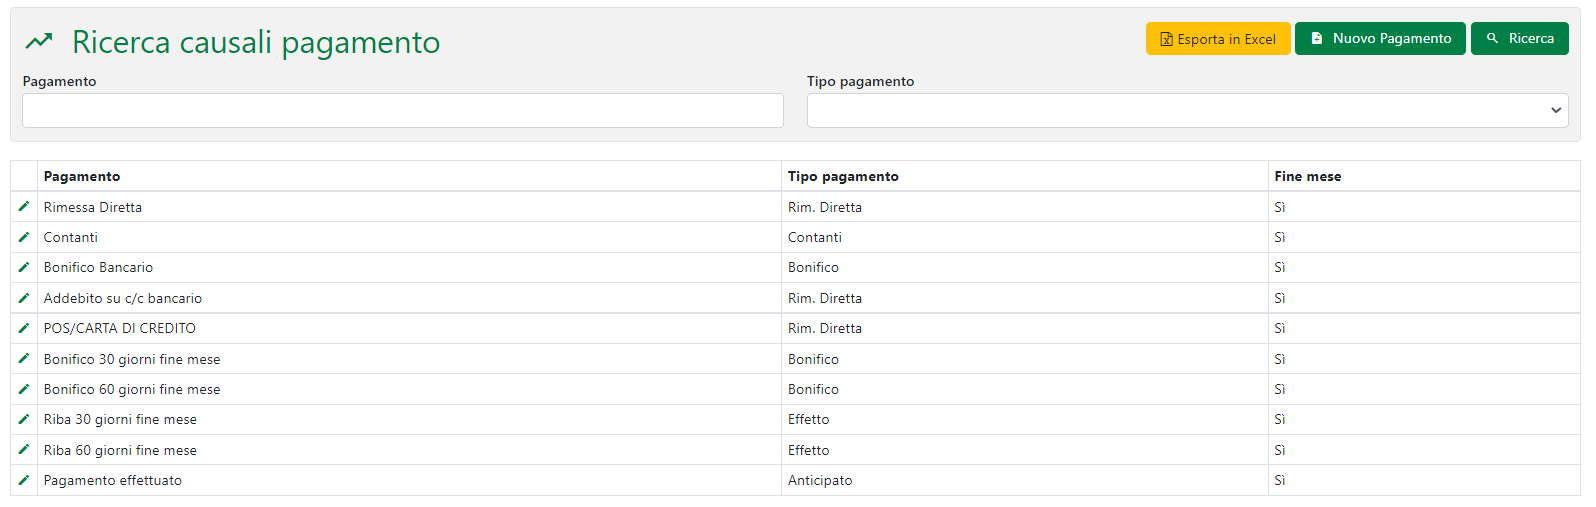Edit Bonifico 30 giorni fine mese

(x=24, y=359)
